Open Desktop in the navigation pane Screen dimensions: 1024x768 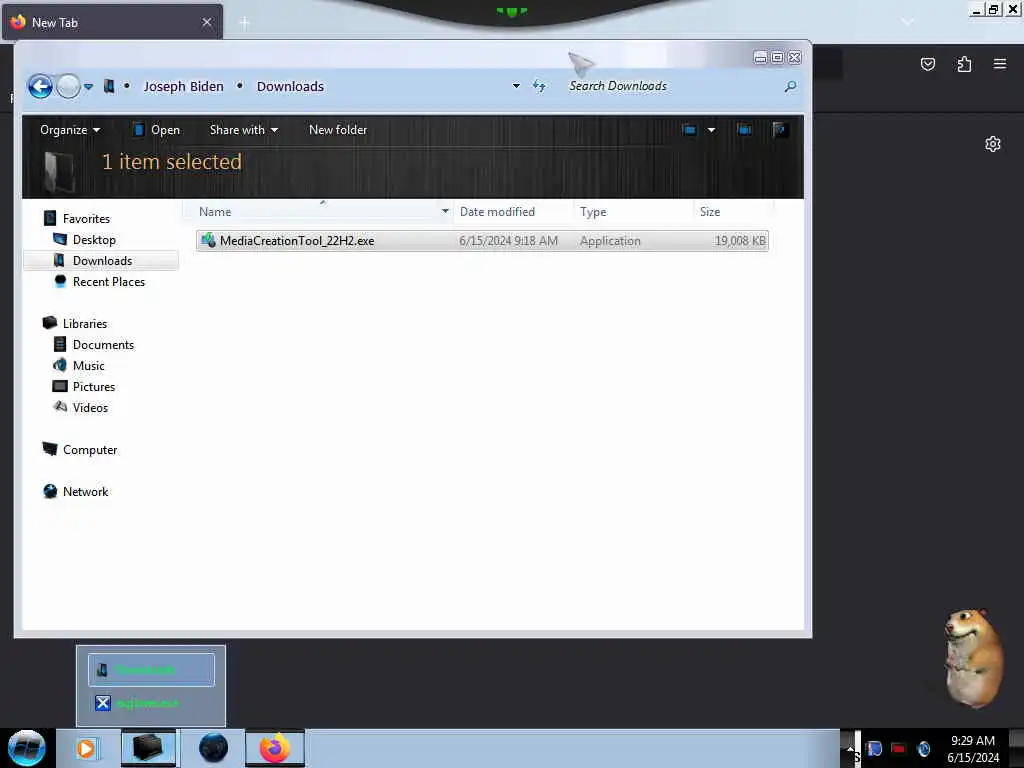(94, 240)
